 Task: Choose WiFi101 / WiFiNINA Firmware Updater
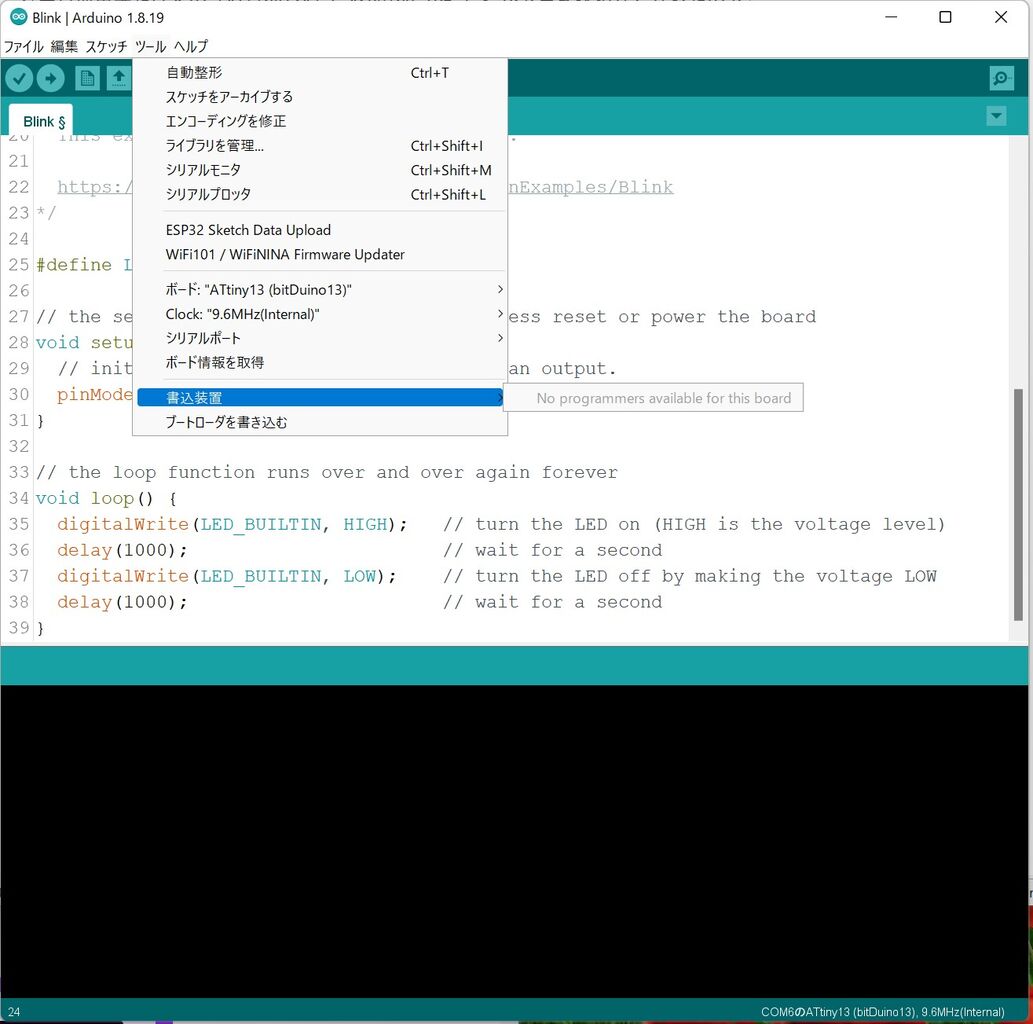click(321, 254)
